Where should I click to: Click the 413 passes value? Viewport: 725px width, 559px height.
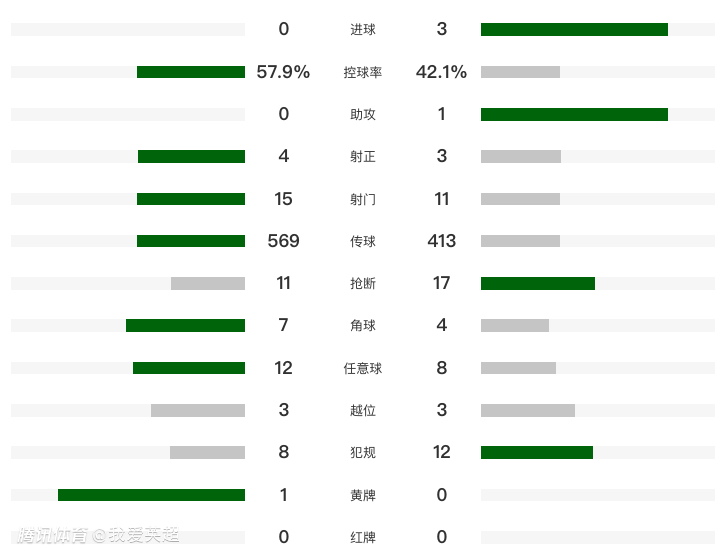click(x=441, y=241)
